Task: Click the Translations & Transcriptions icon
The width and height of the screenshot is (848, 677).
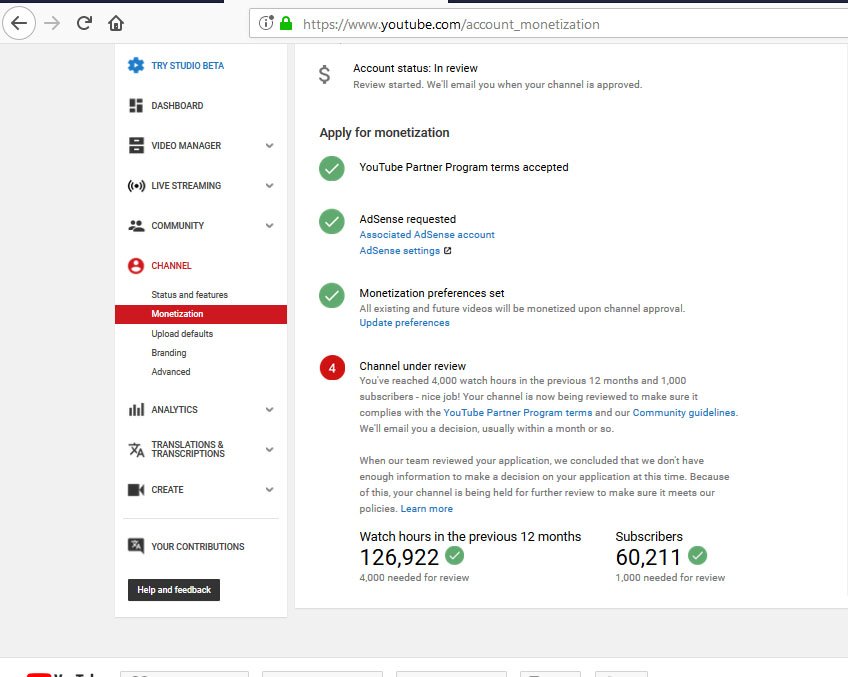Action: (x=136, y=449)
